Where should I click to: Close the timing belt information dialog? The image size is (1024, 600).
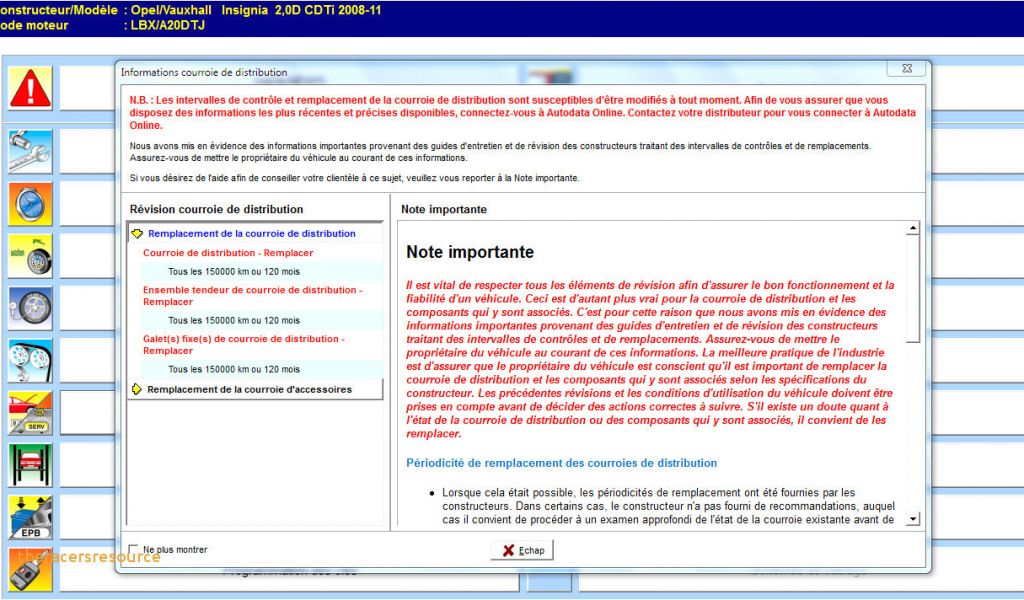pyautogui.click(x=905, y=69)
